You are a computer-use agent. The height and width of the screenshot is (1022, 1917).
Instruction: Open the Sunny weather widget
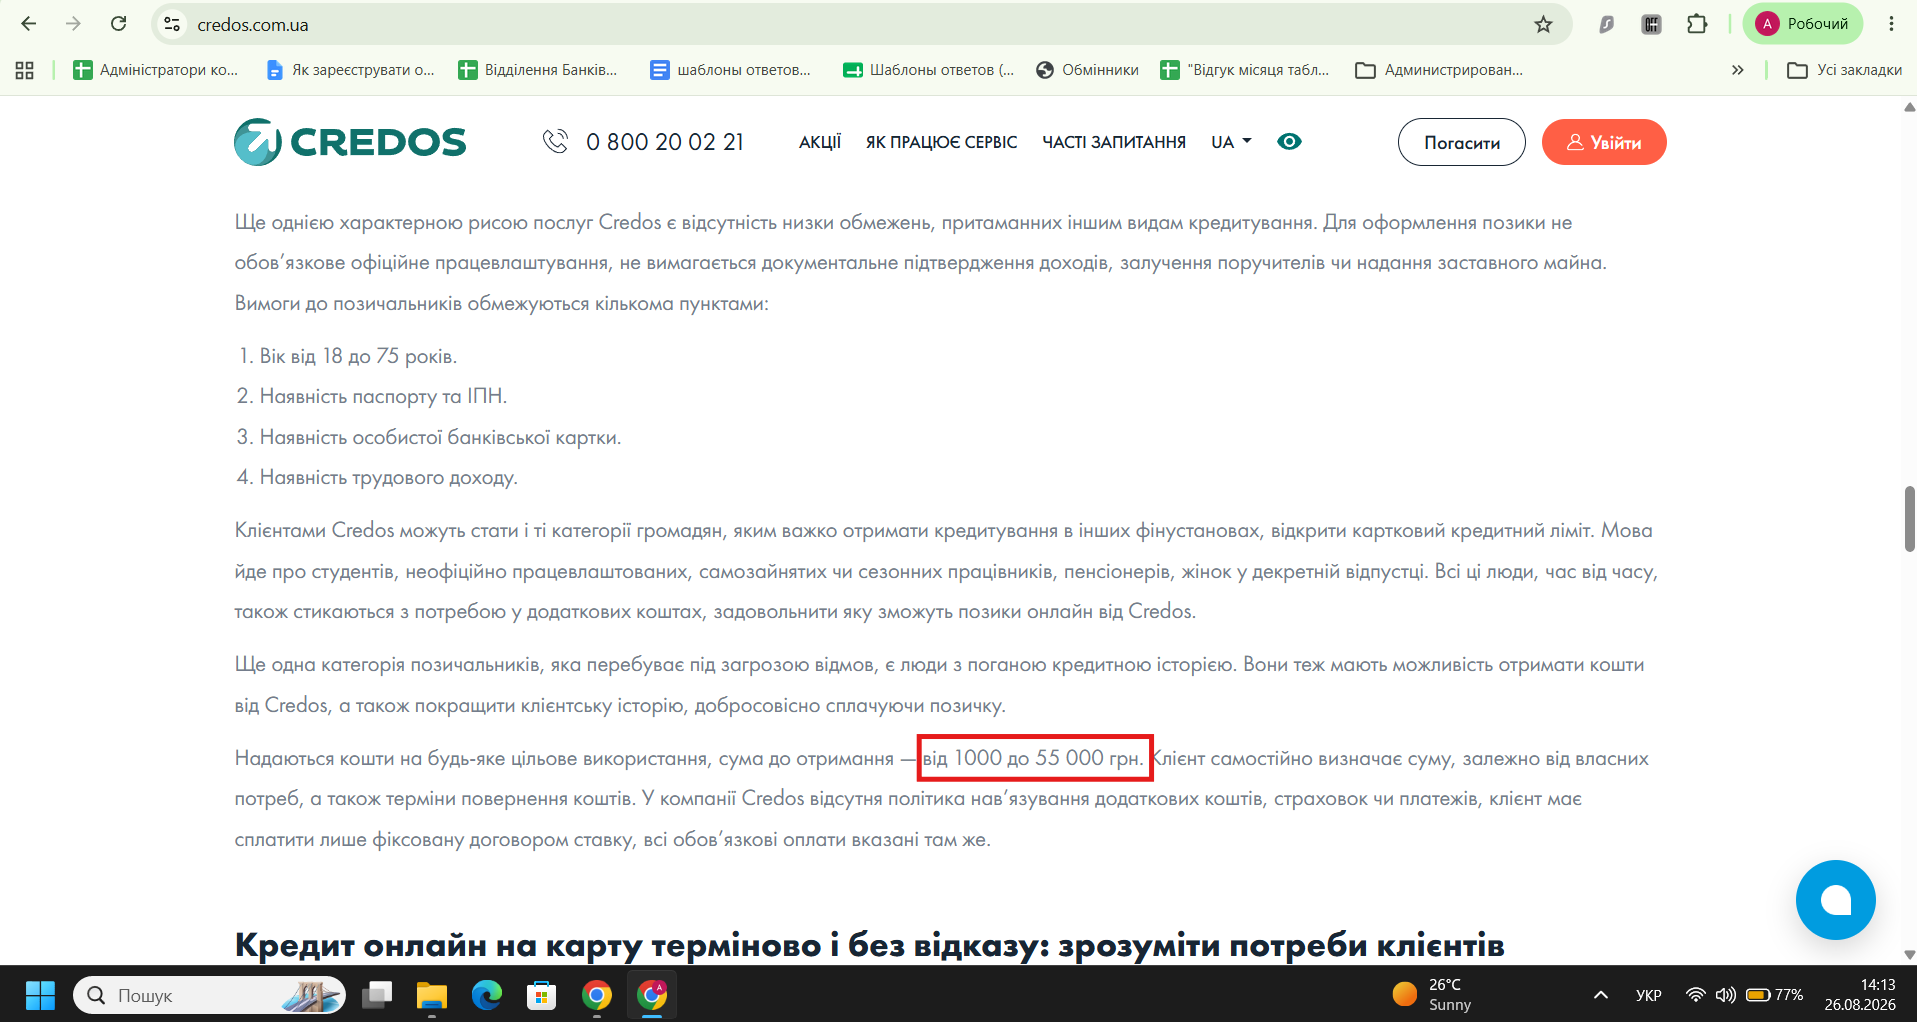coord(1432,995)
